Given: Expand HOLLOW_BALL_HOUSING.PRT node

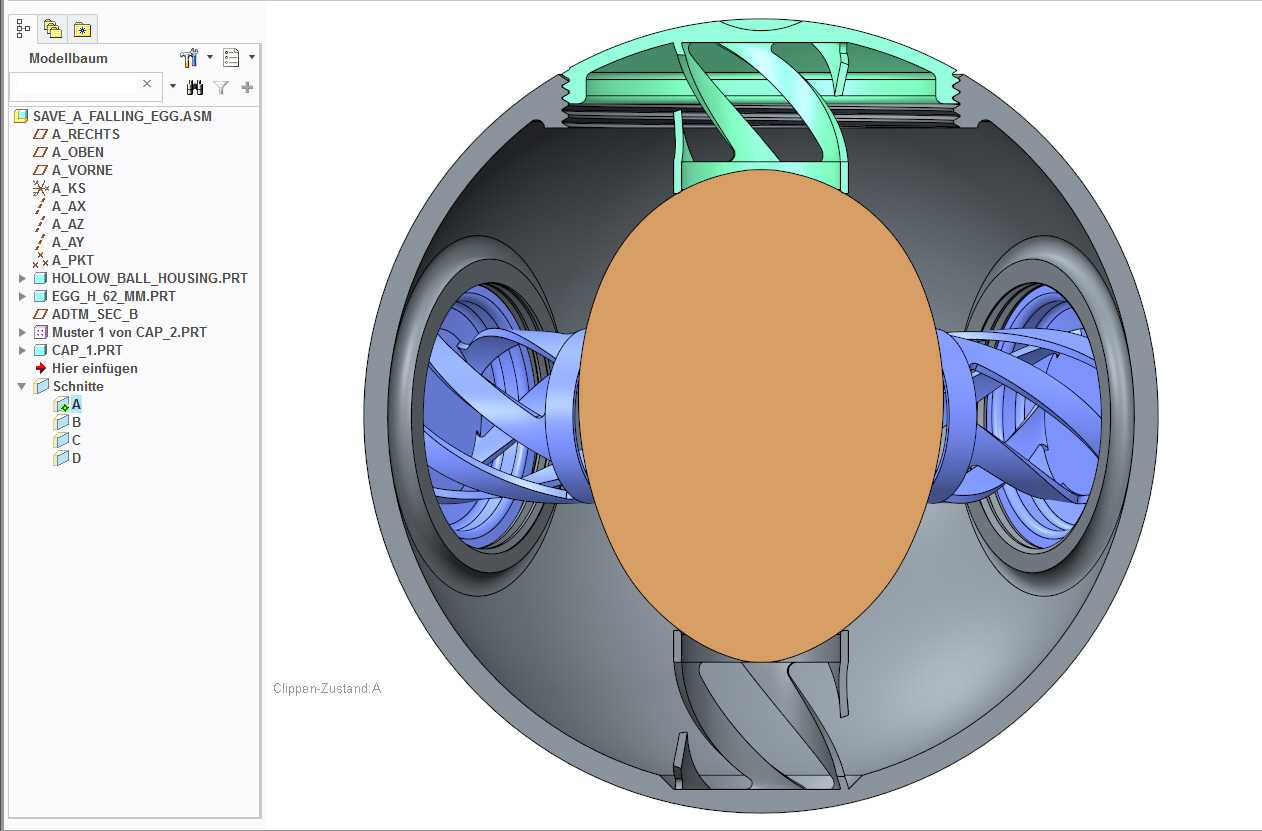Looking at the screenshot, I should (x=22, y=278).
